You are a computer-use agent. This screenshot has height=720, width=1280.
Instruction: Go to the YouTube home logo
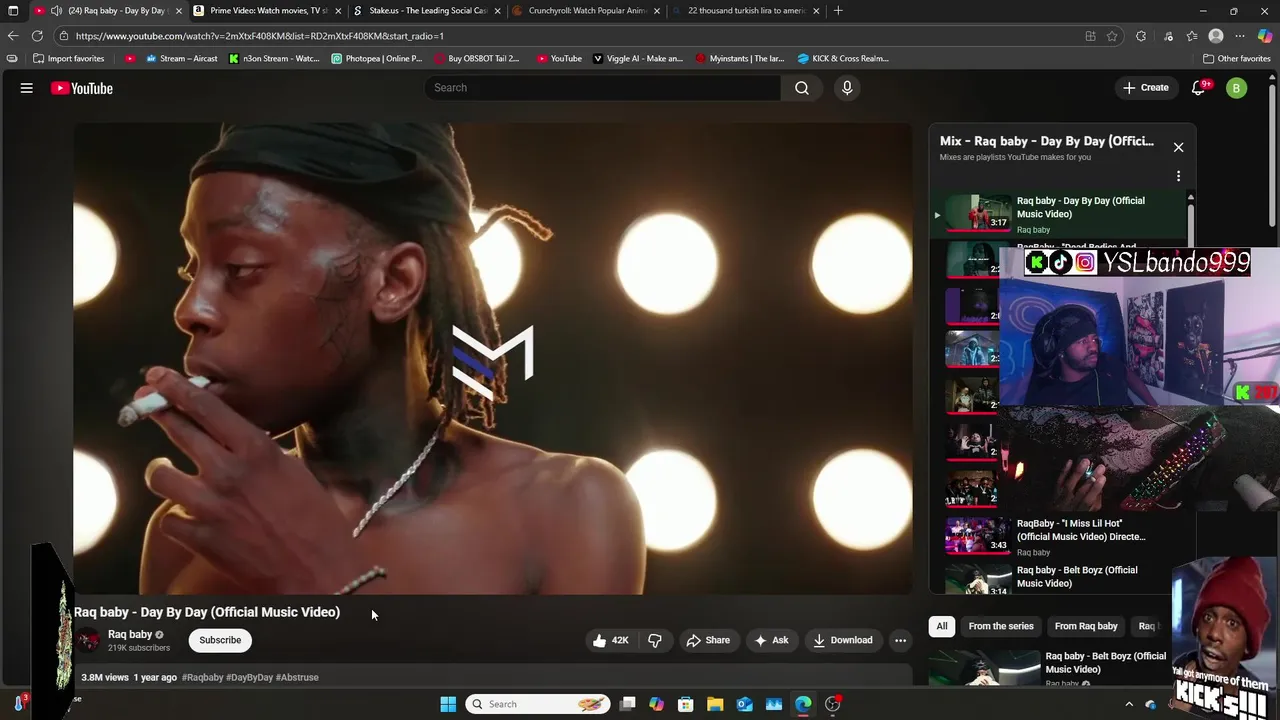(82, 88)
